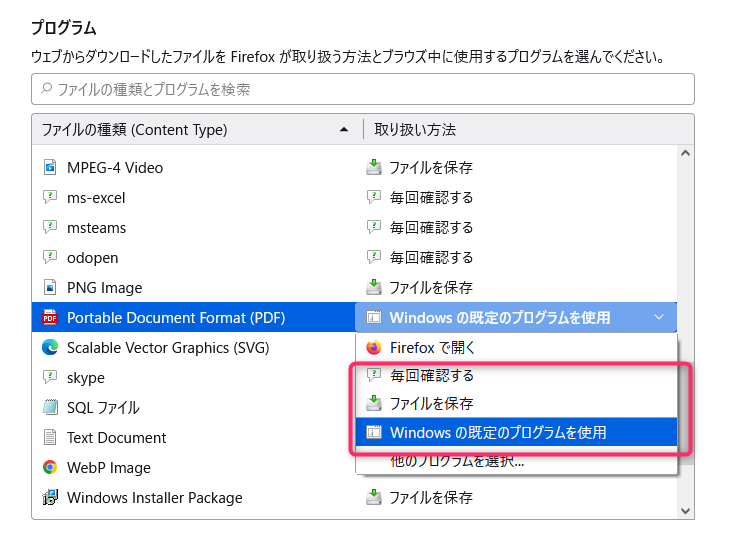Open the MPEG-4 Video action selector

430,168
